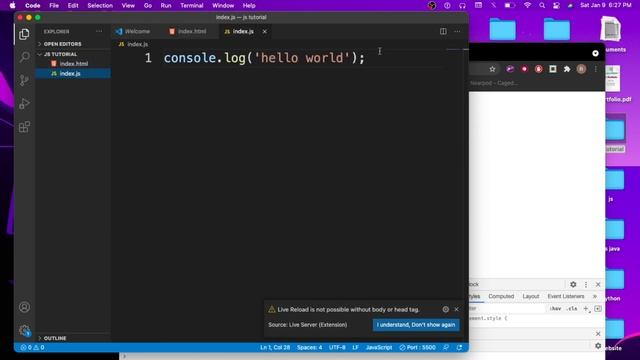Screen dimensions: 640x360
Task: Open the Run menu
Action: [x=166, y=6]
